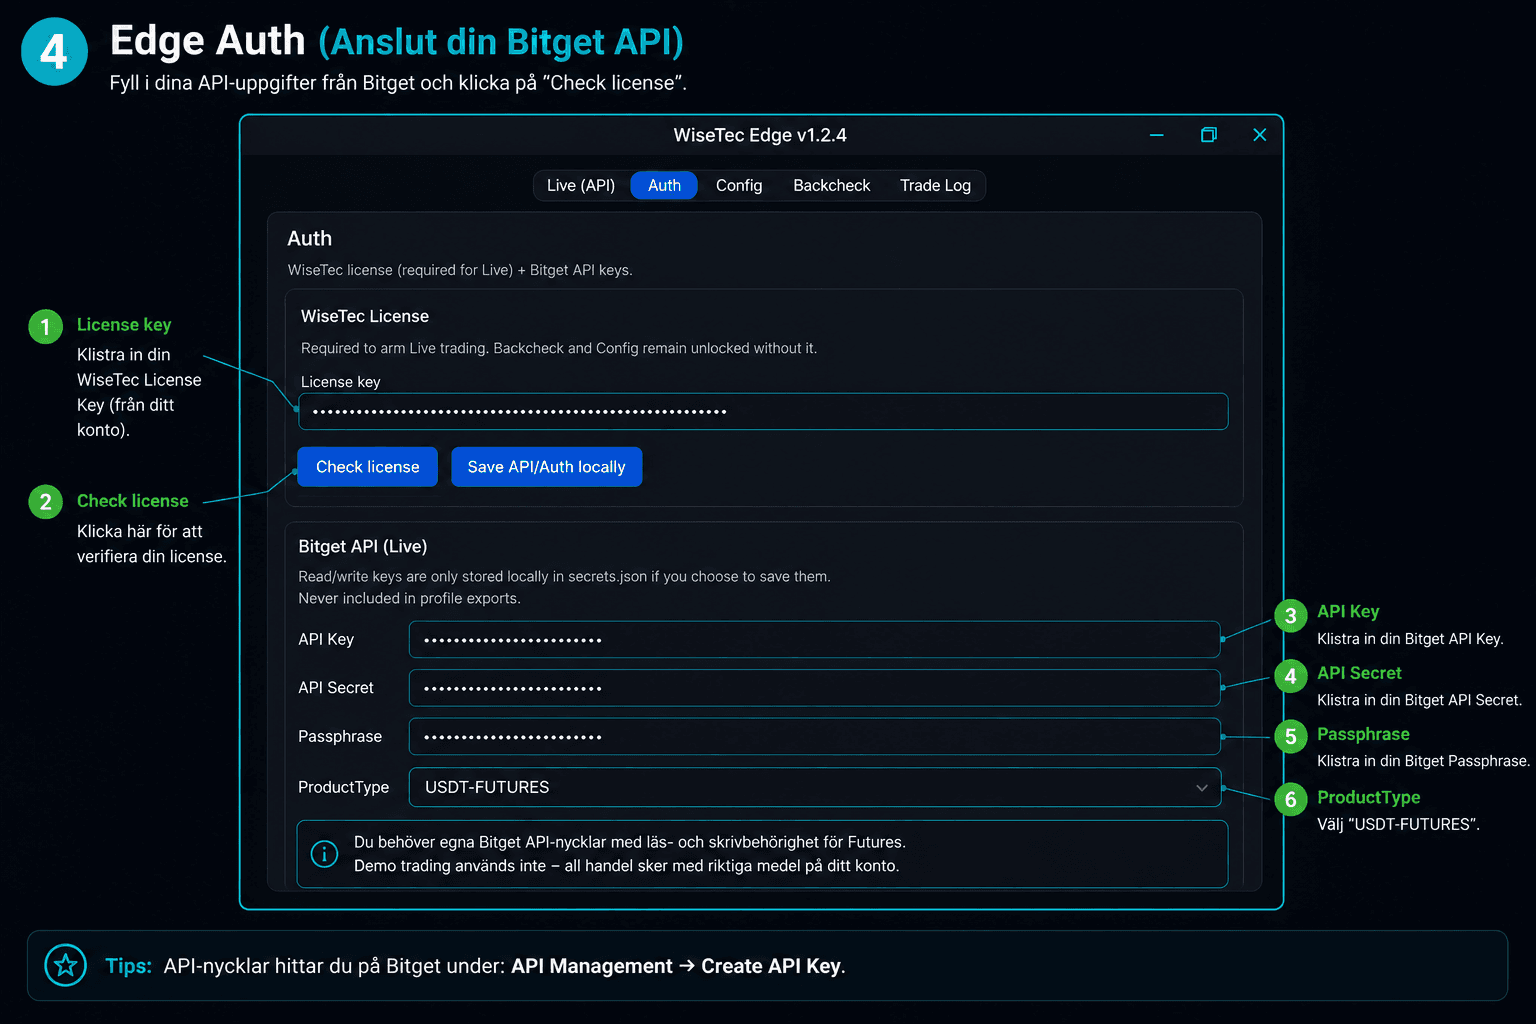1536x1024 pixels.
Task: Open the Trade Log tab
Action: tap(935, 186)
